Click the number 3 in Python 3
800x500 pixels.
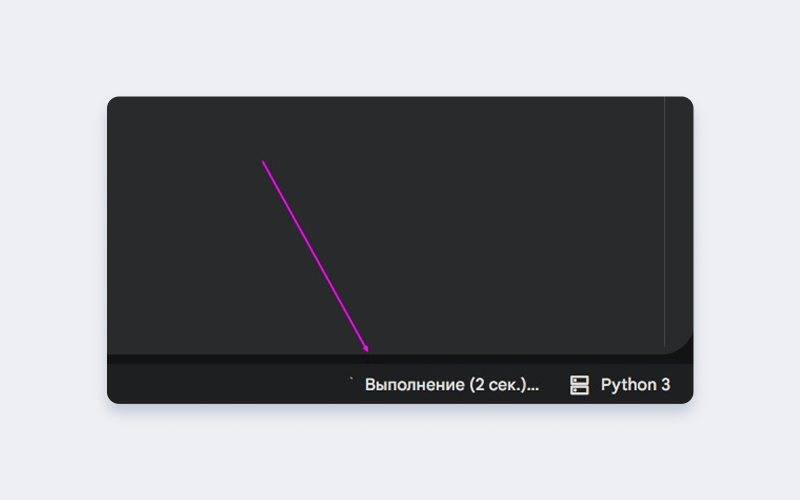[664, 385]
